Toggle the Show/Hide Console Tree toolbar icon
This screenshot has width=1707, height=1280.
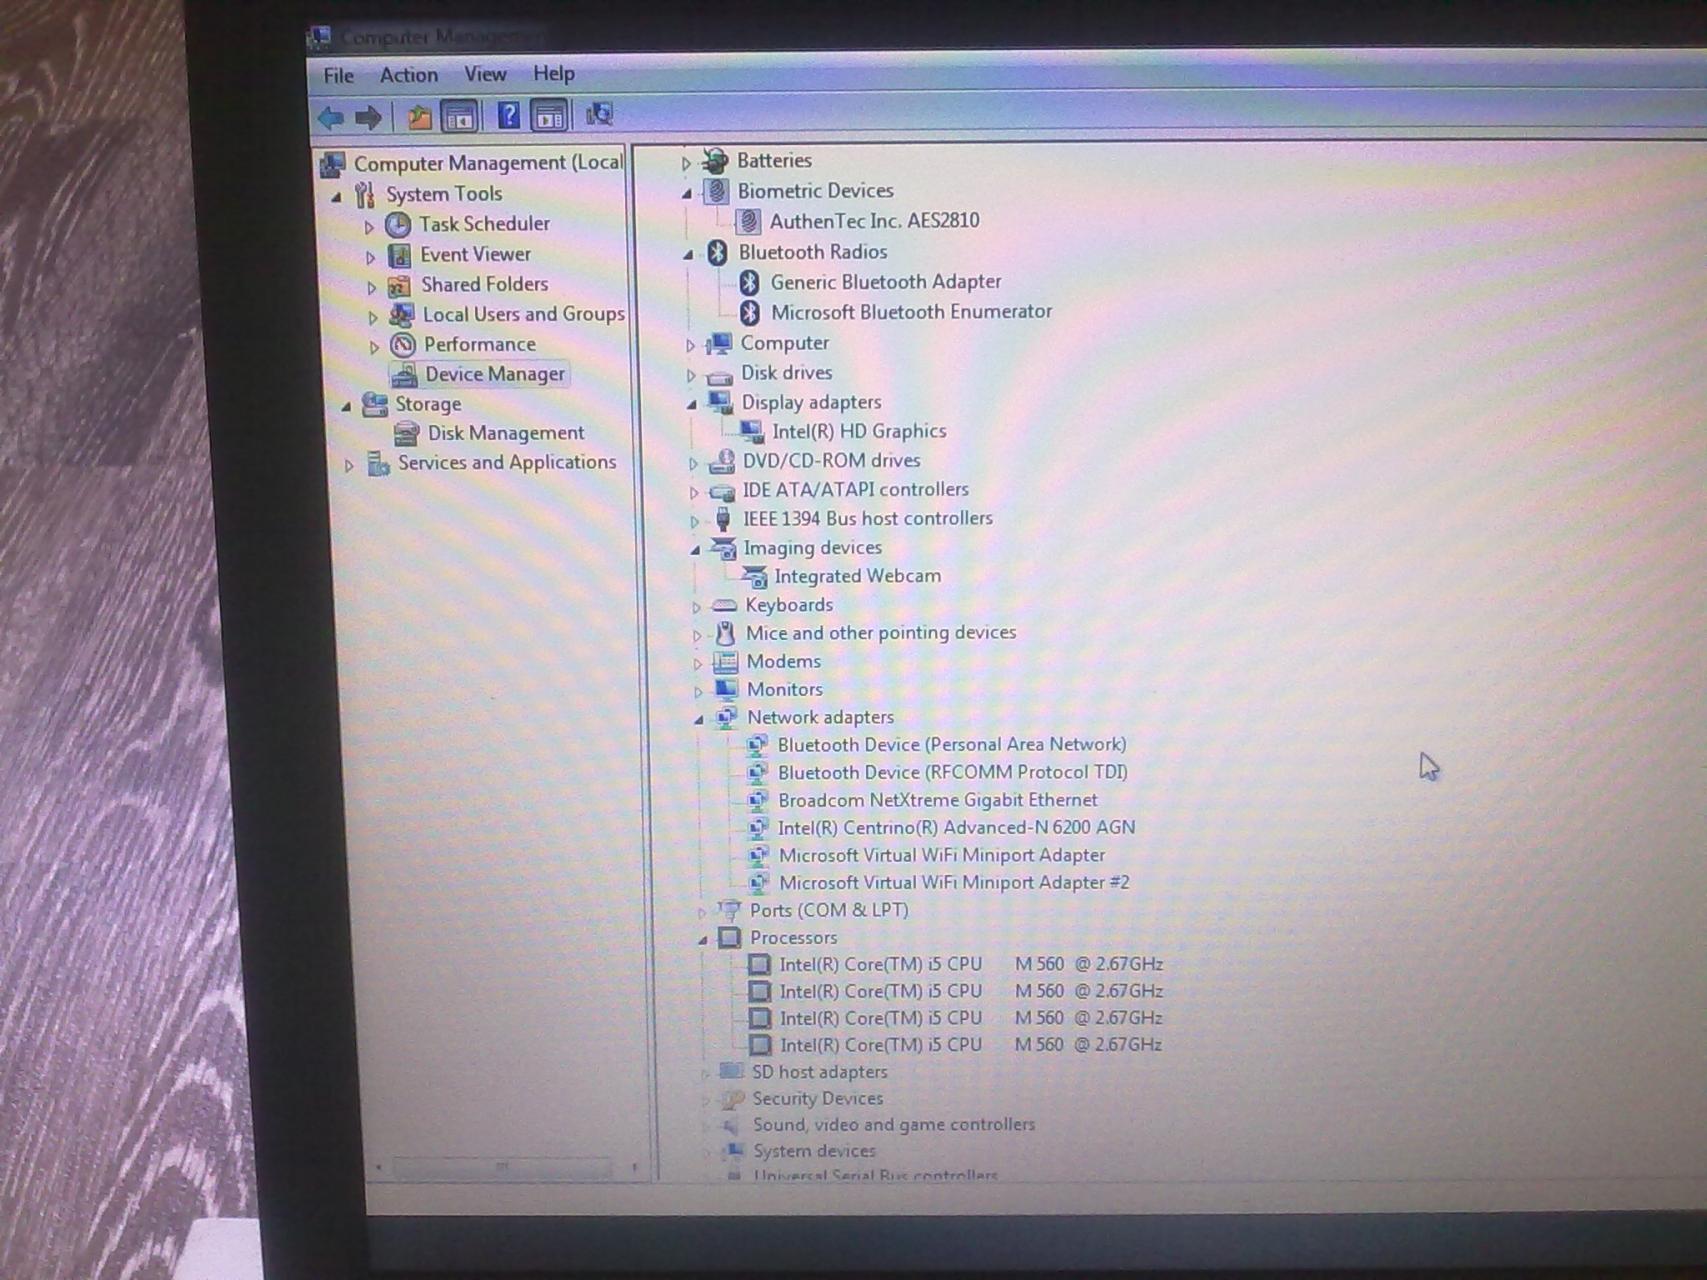pos(459,117)
